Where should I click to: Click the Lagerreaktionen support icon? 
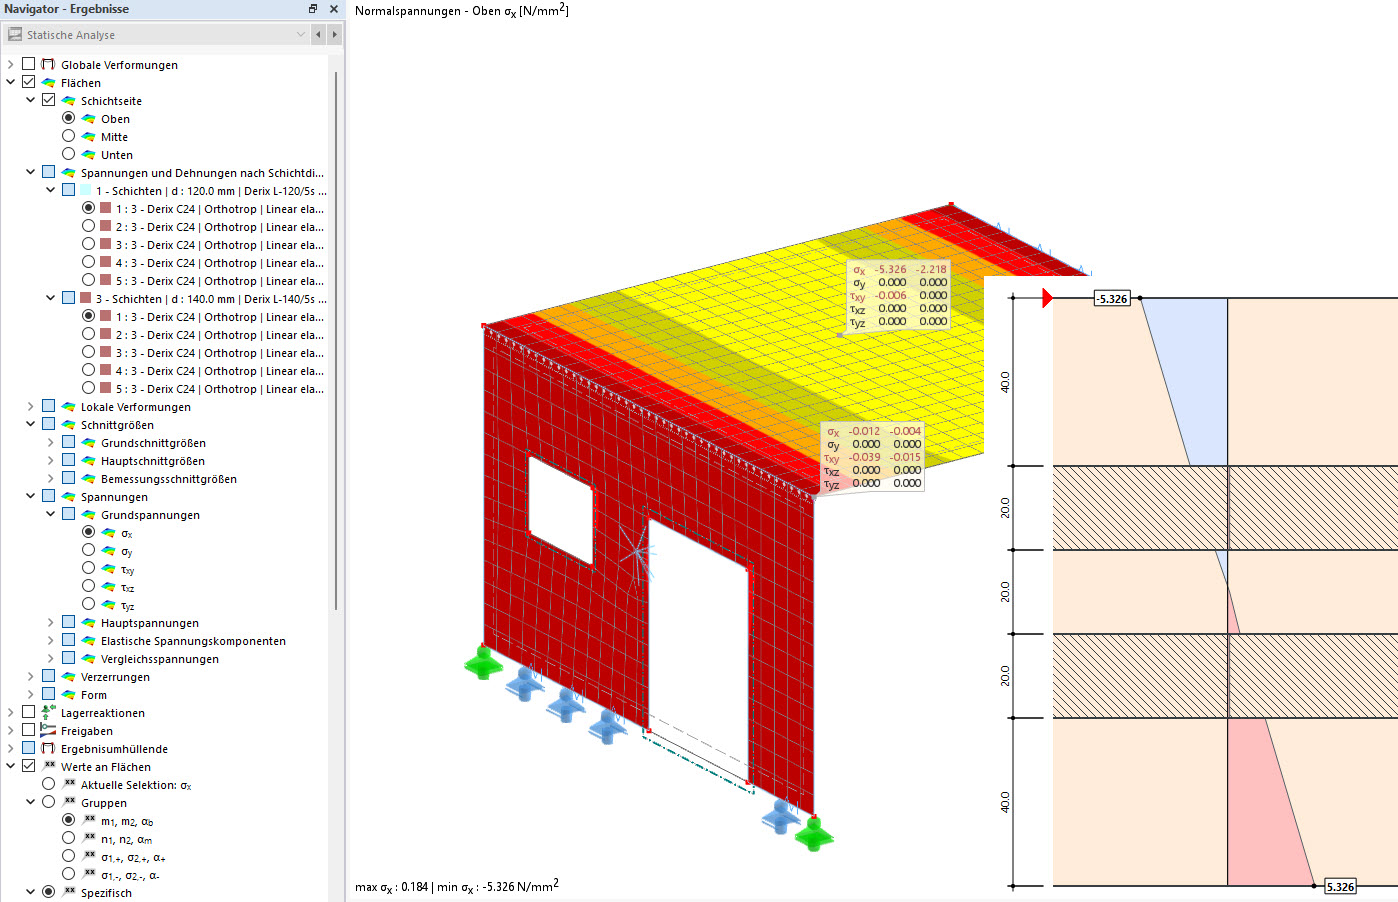coord(48,712)
